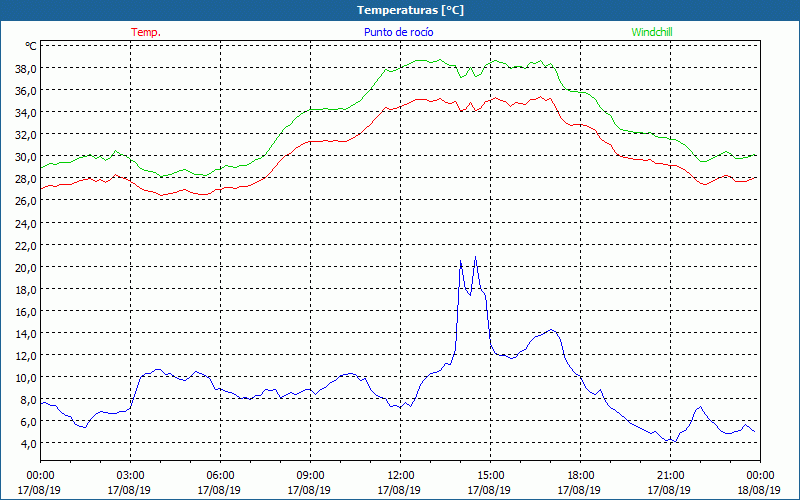Click the 'Temperaturas [°C]' chart title
Screen dimensions: 800x500
[410, 10]
